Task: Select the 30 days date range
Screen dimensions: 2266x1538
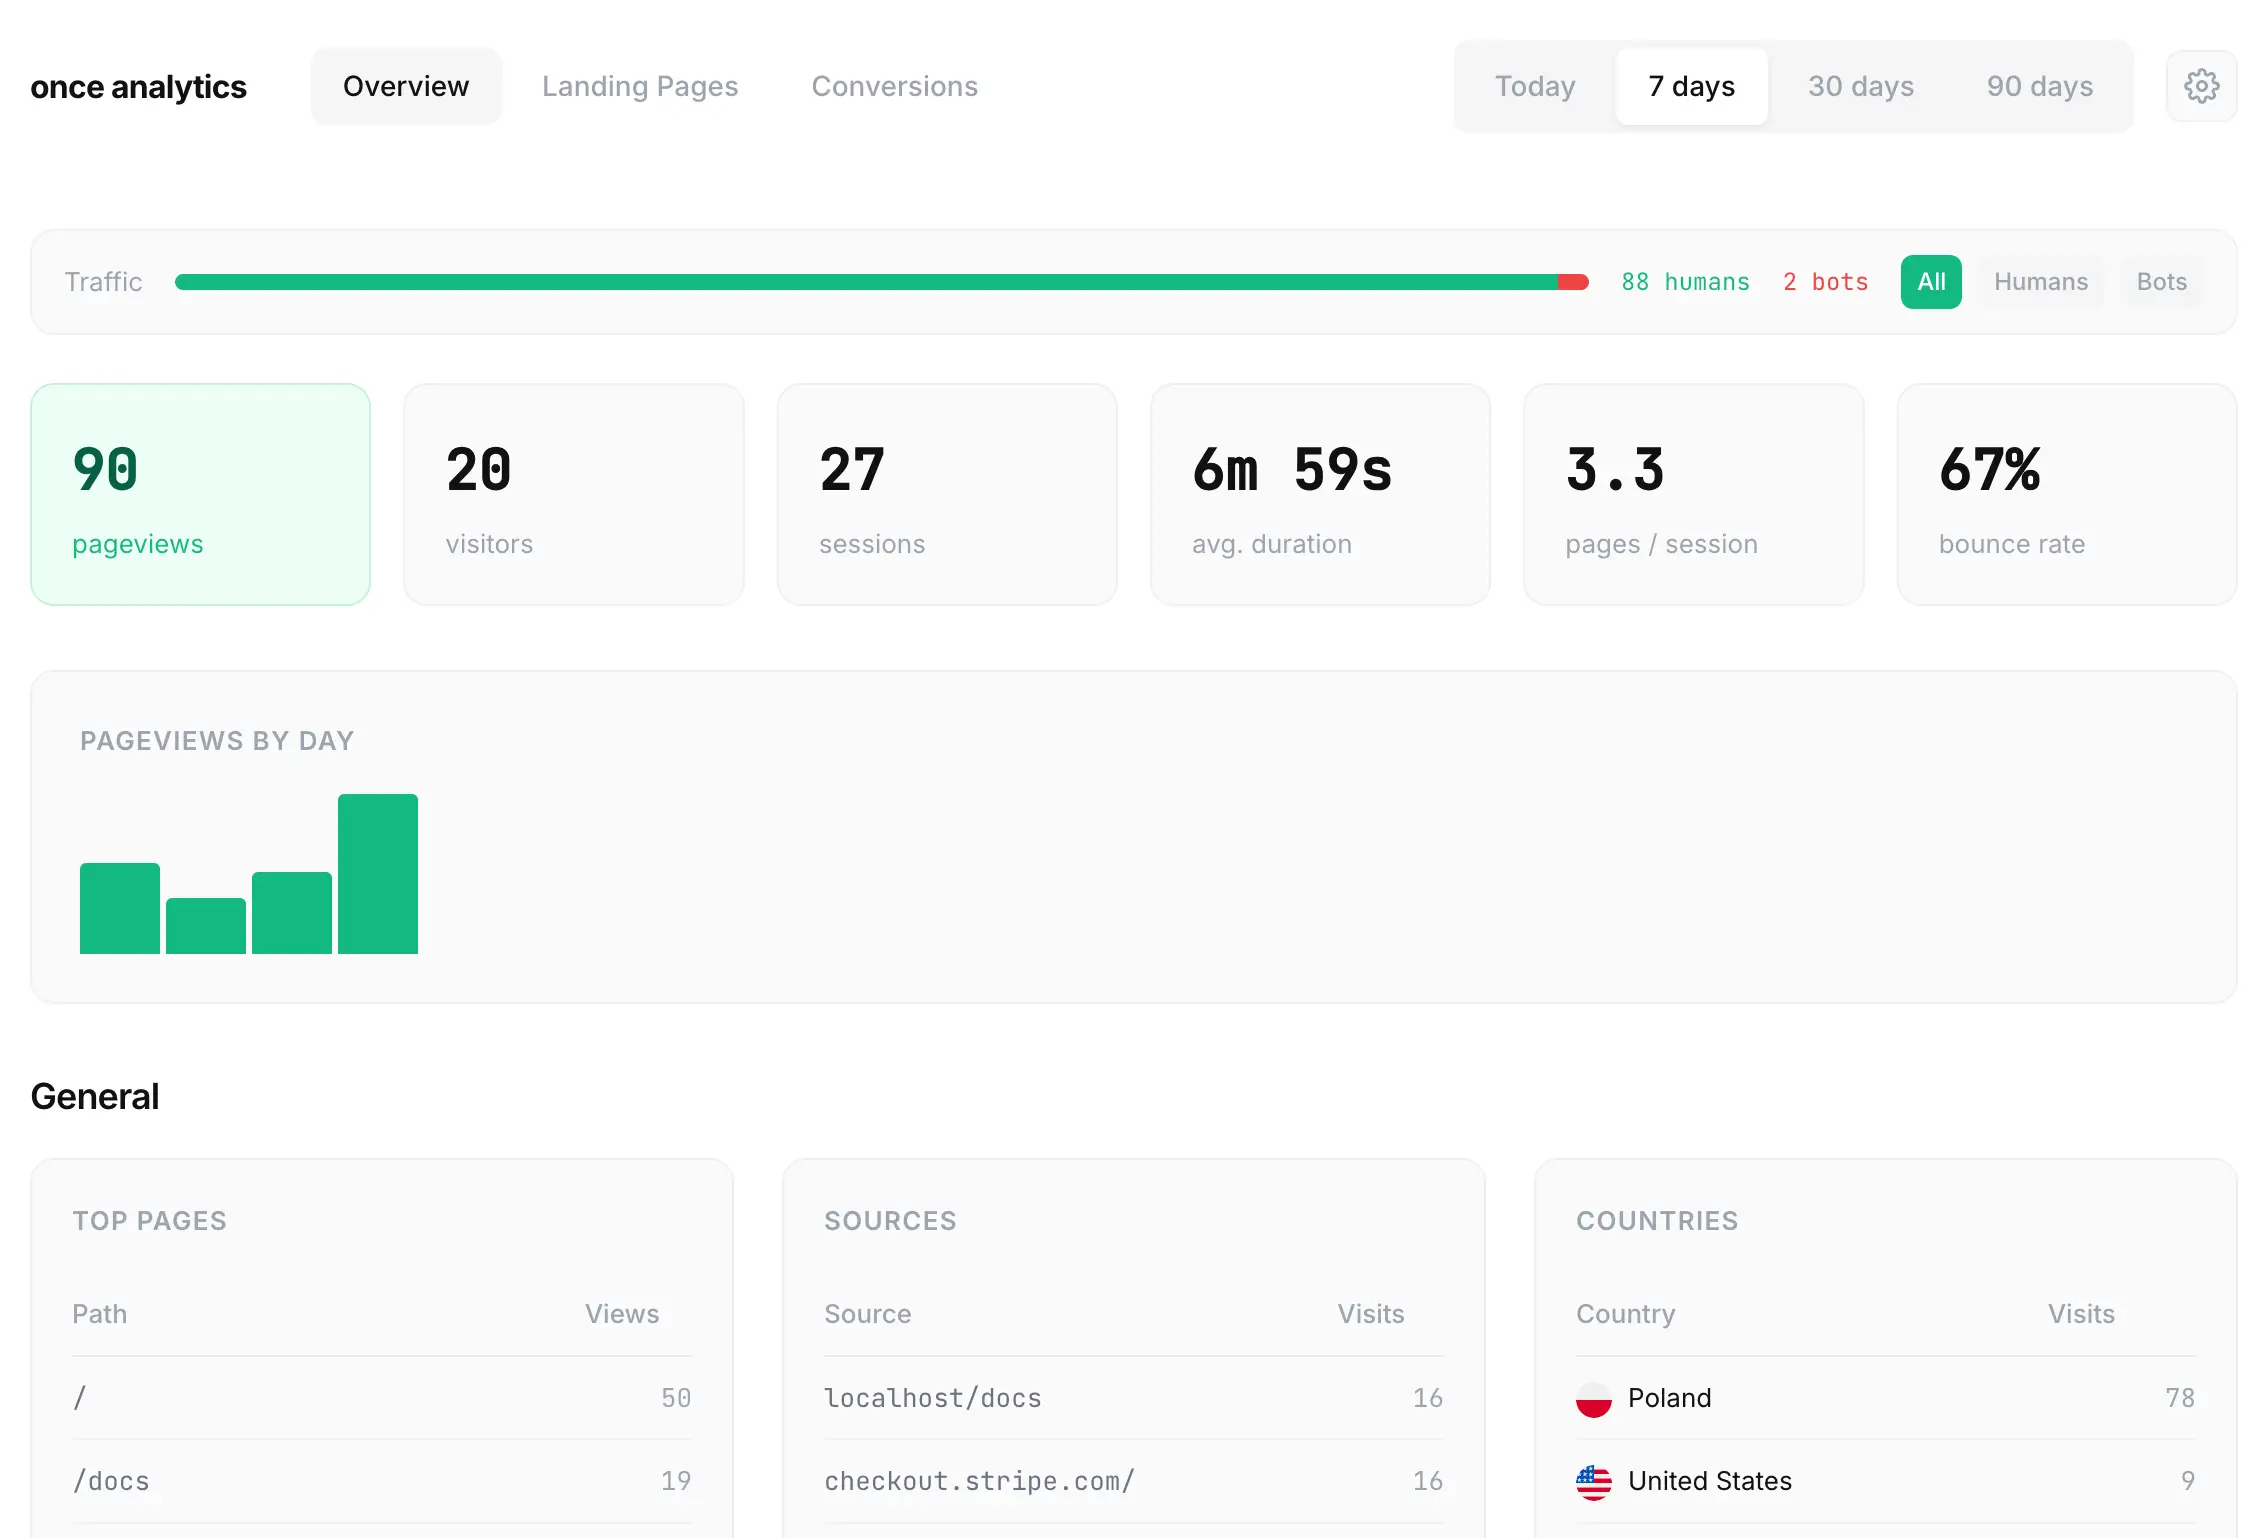Action: pyautogui.click(x=1861, y=86)
